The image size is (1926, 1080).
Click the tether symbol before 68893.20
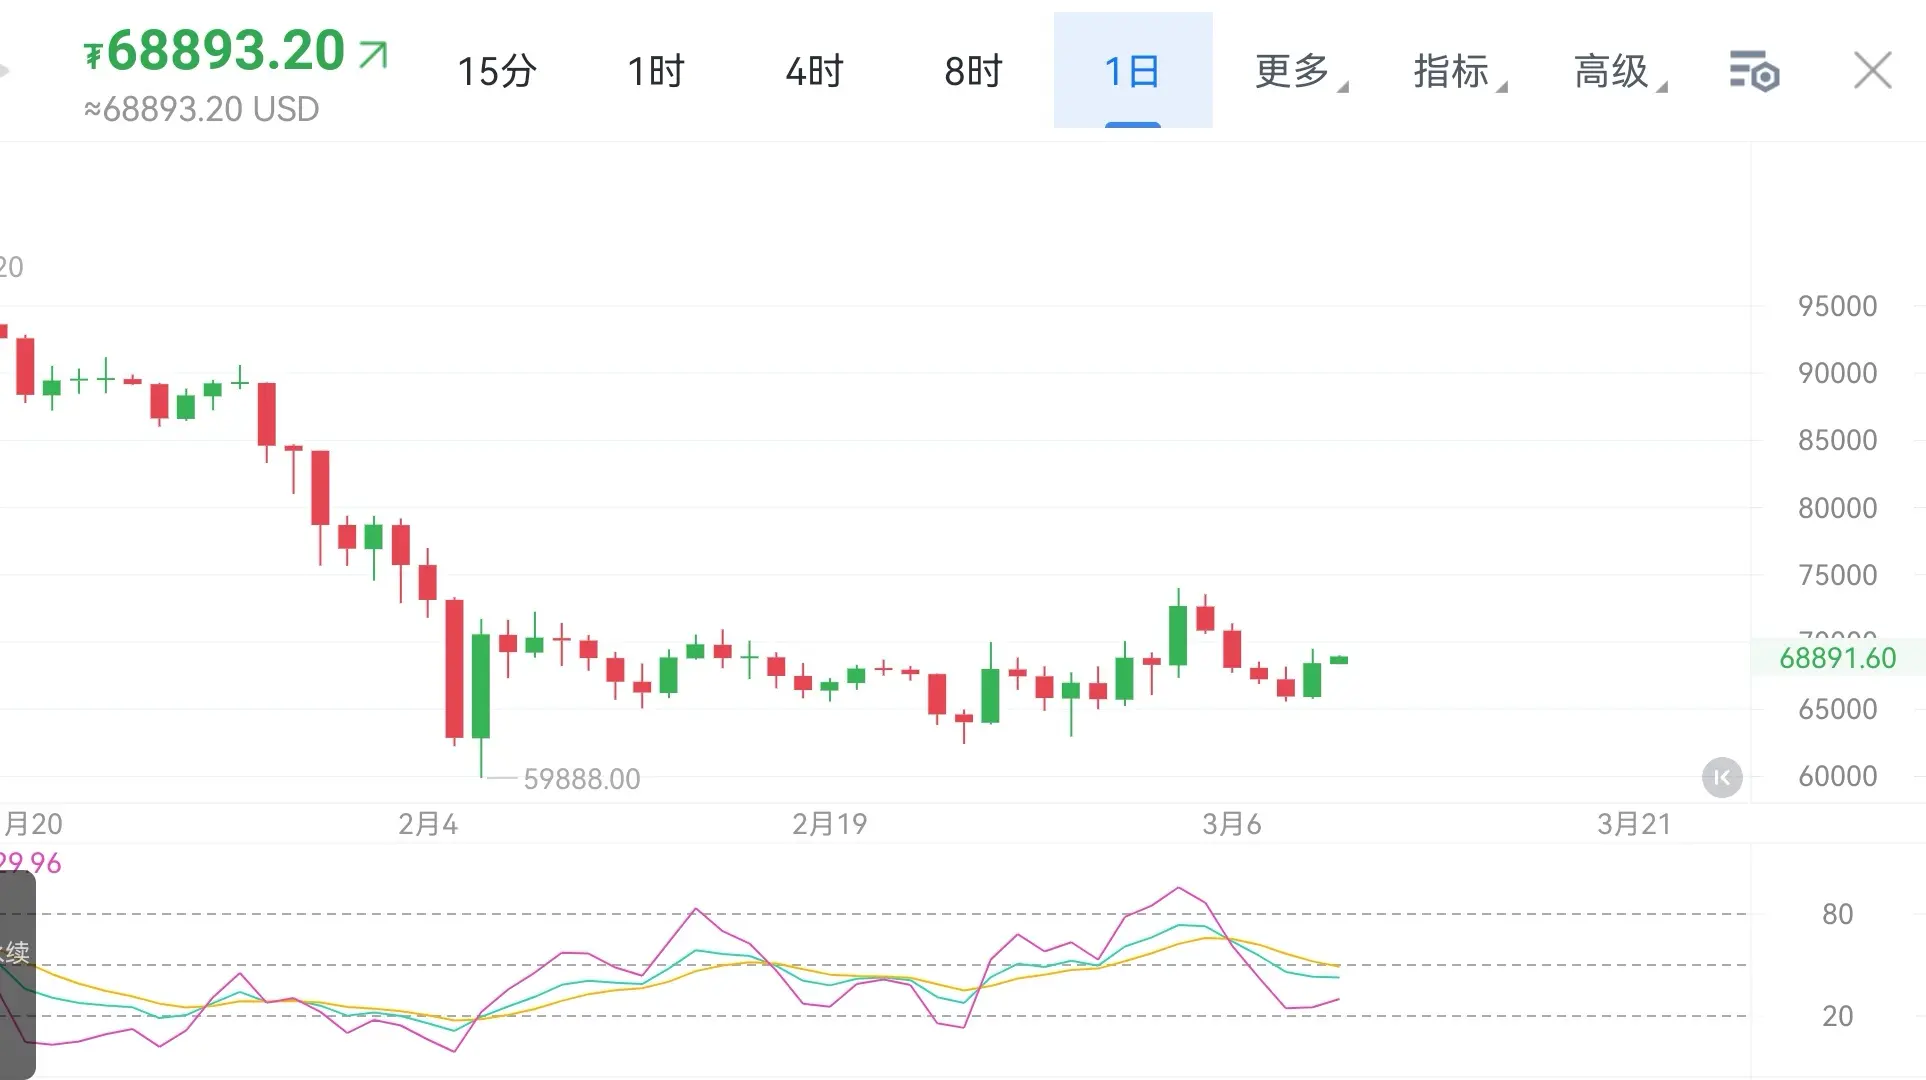(93, 55)
